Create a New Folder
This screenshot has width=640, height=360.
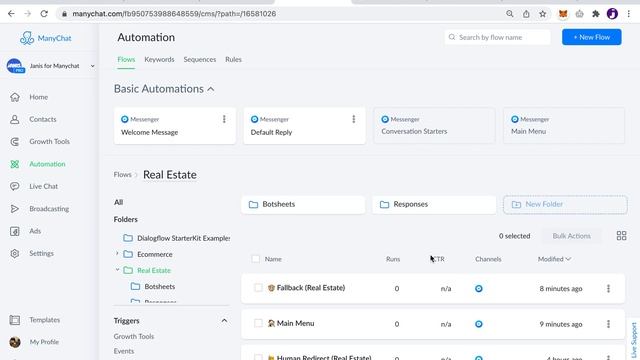(x=565, y=204)
